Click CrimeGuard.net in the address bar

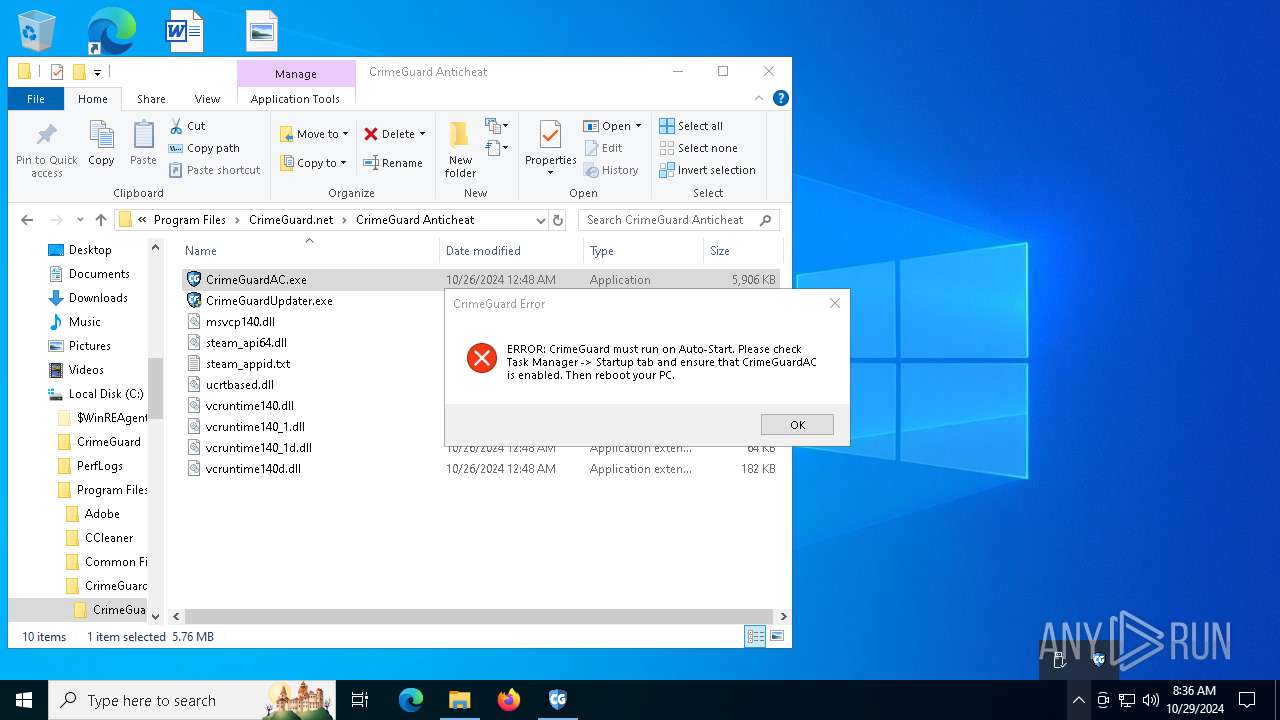click(x=291, y=220)
